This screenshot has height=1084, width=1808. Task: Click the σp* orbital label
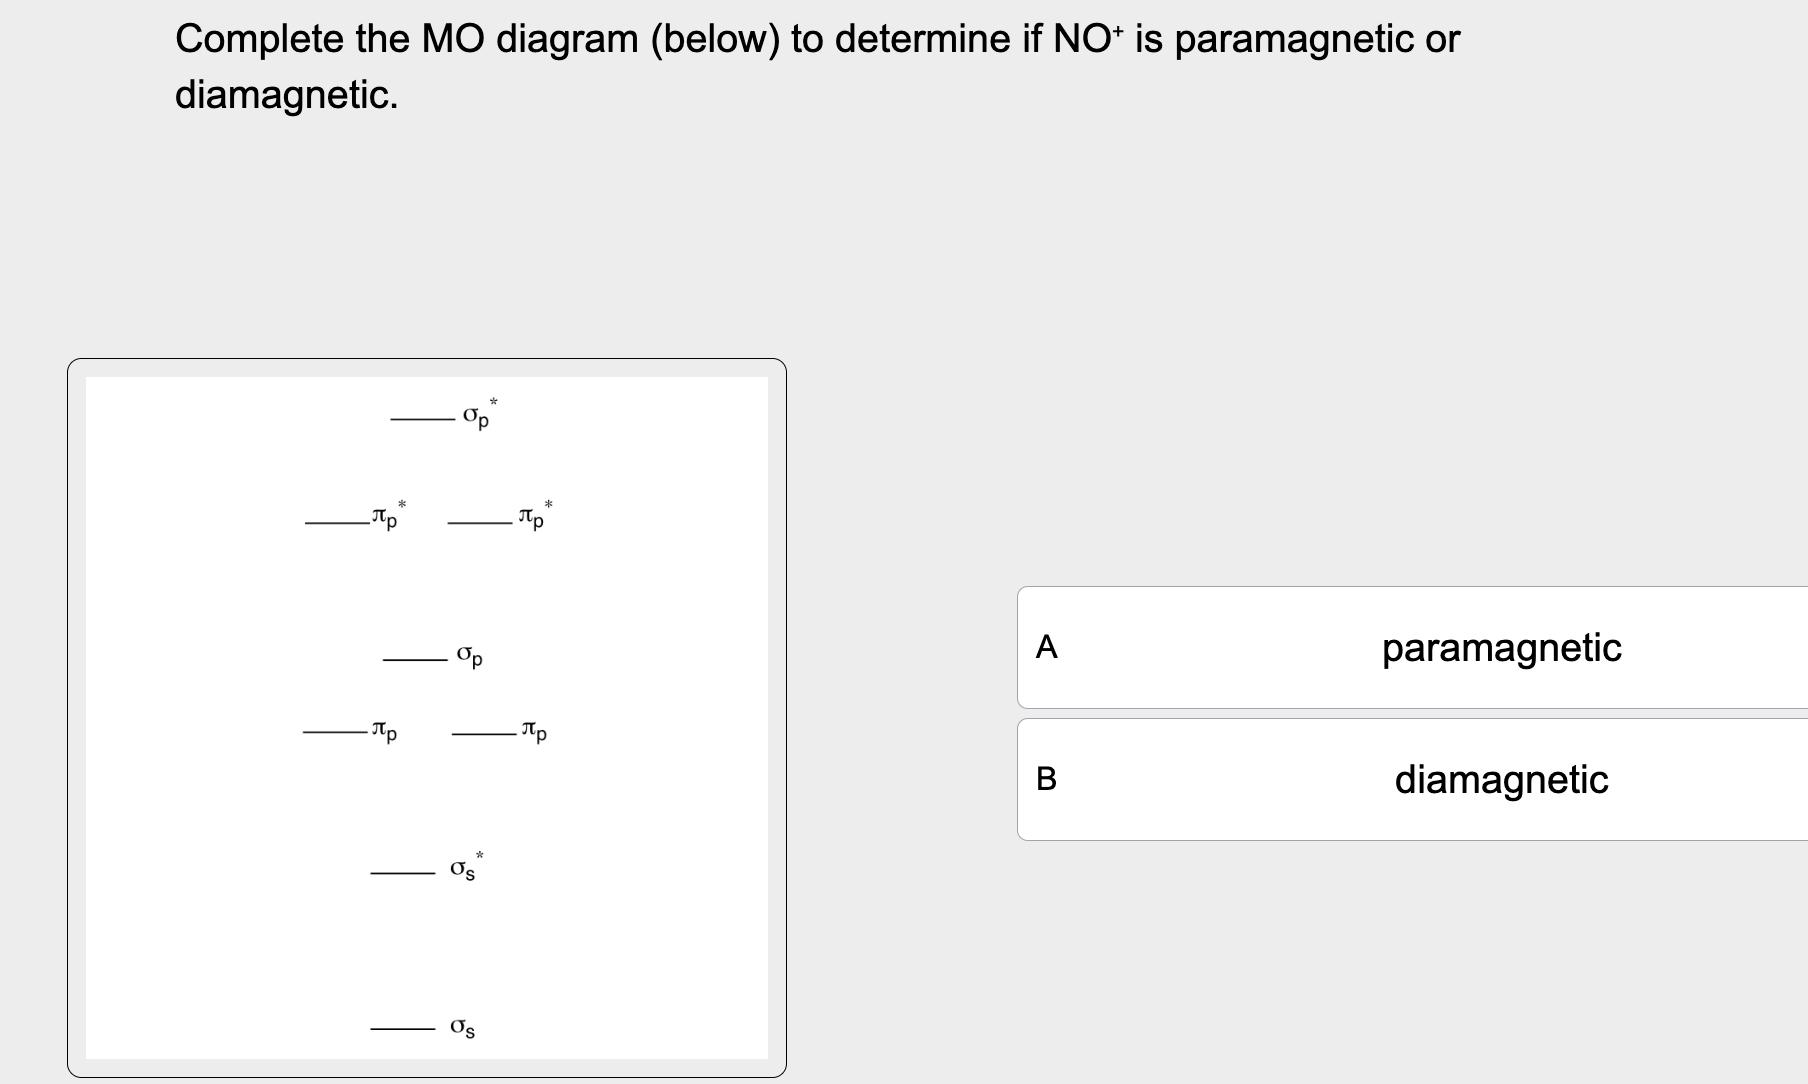coord(476,415)
